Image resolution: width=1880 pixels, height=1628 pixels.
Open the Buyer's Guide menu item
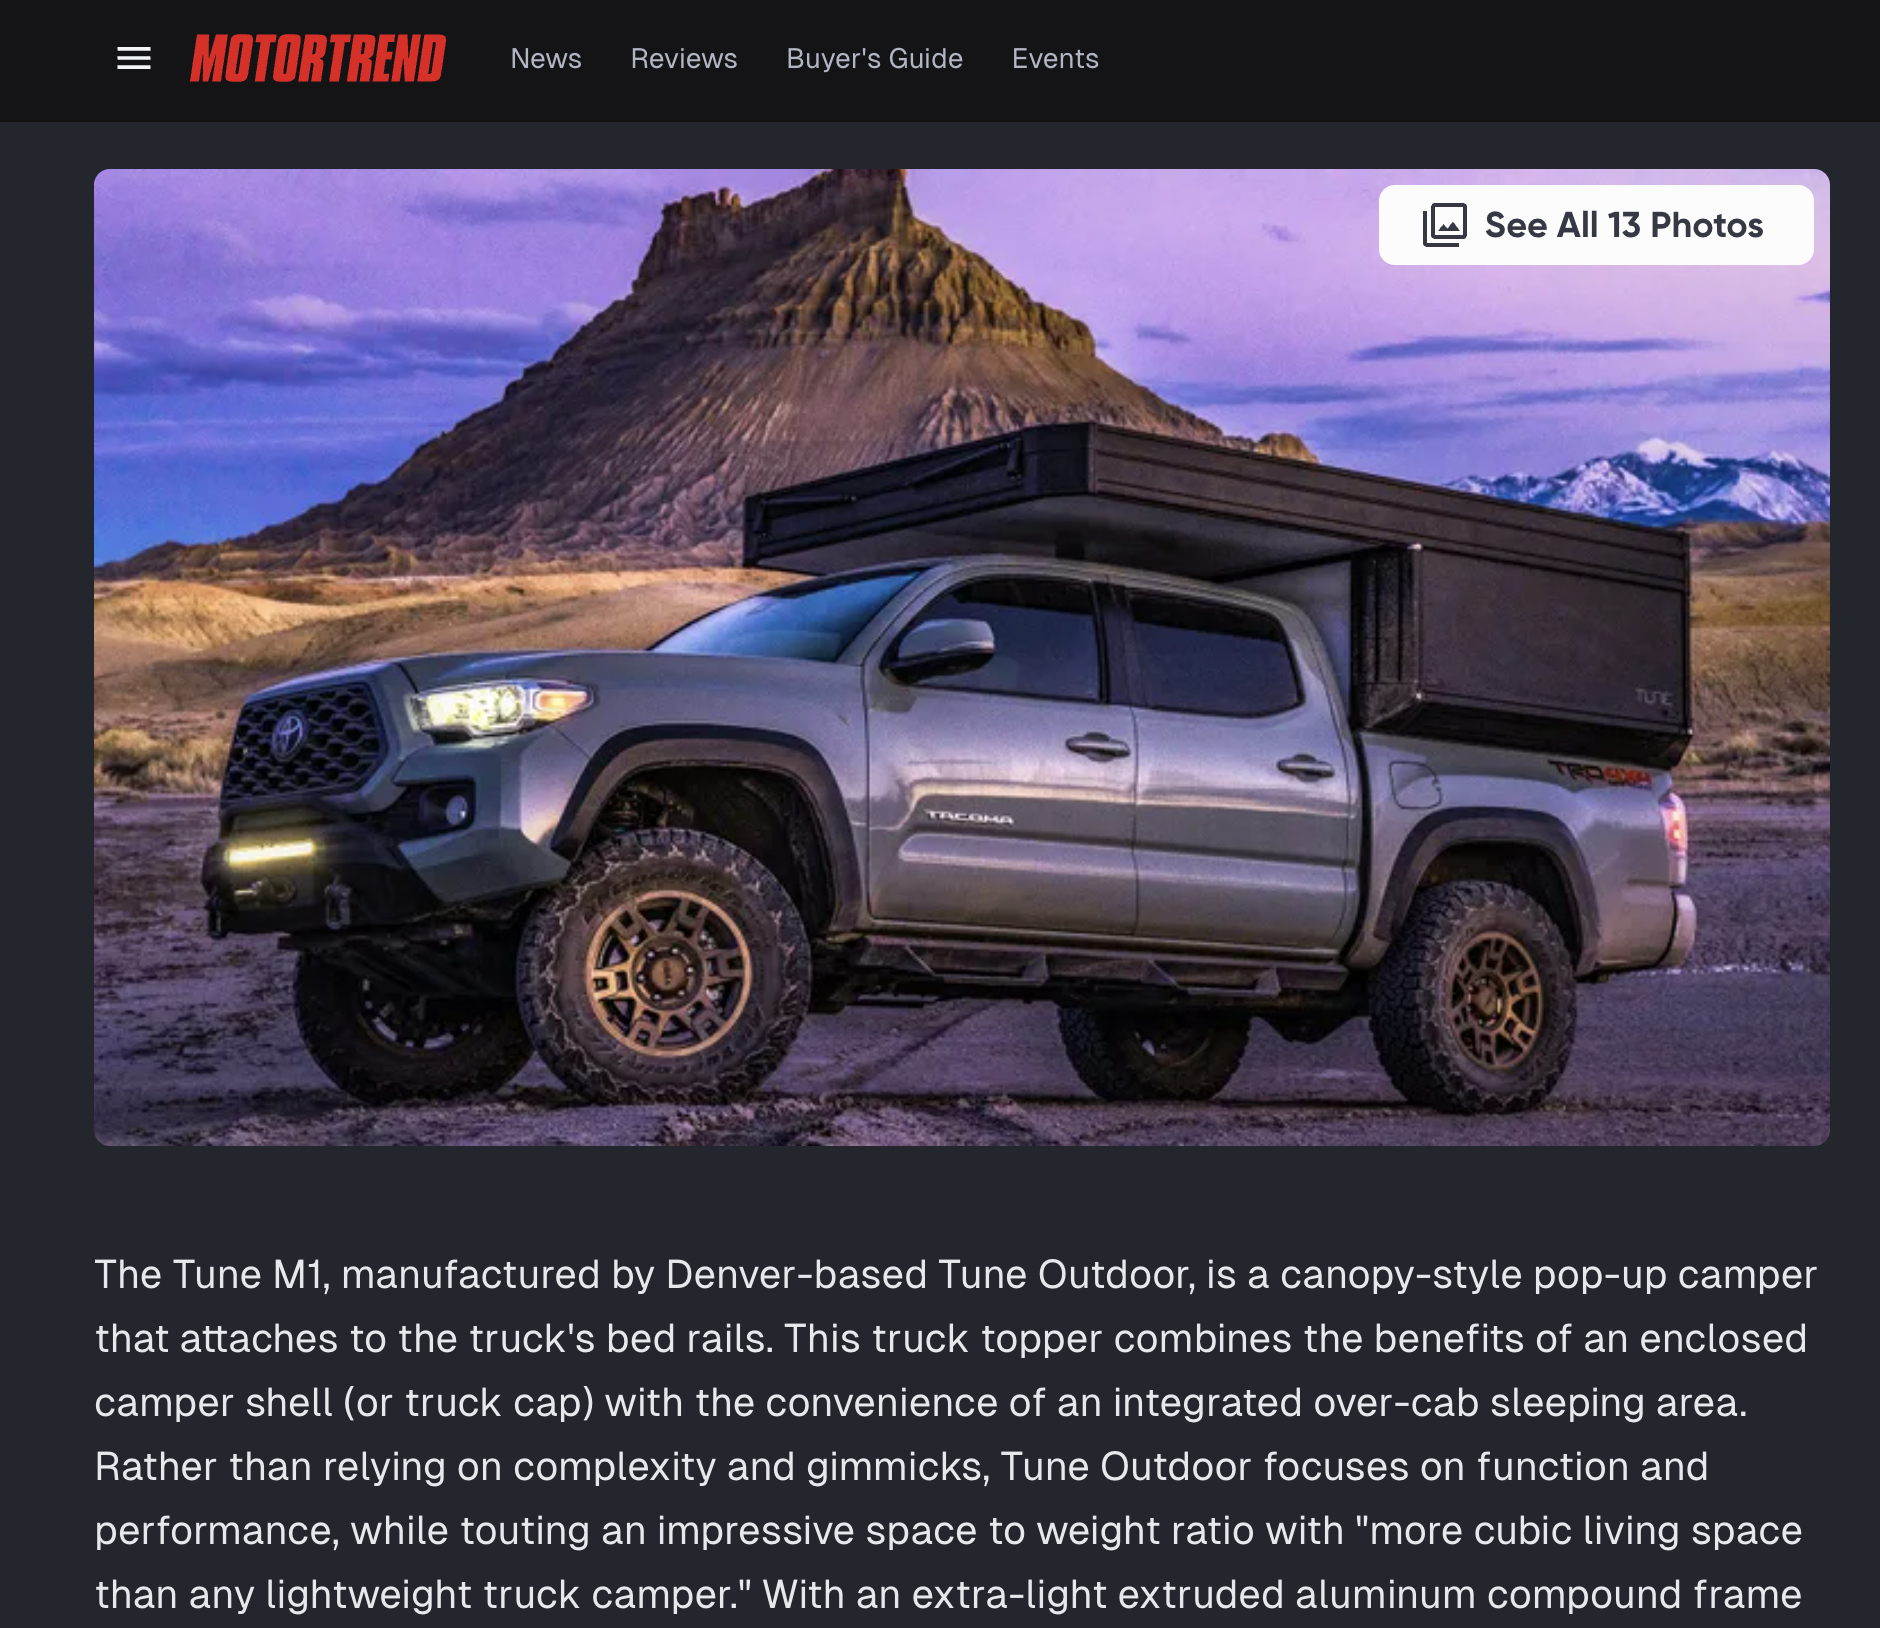874,59
